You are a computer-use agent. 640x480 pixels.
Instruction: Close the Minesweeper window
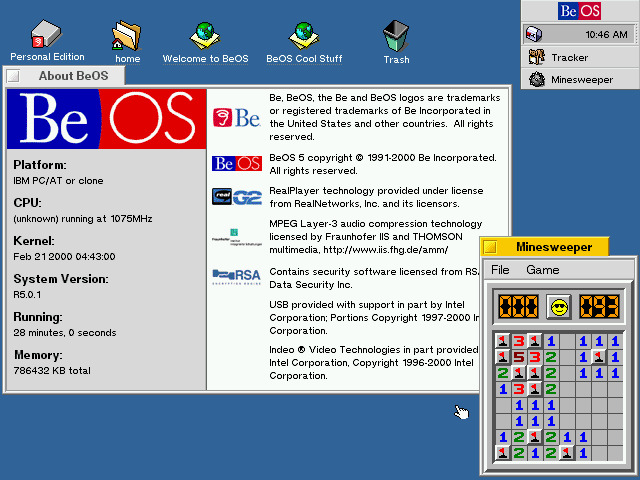click(x=490, y=247)
